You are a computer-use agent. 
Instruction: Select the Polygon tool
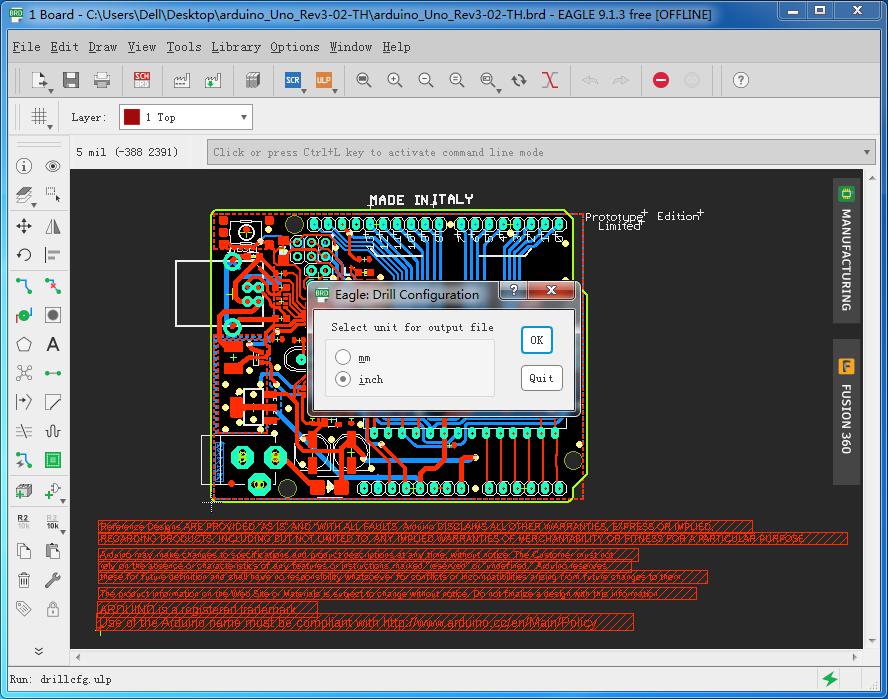tap(22, 344)
